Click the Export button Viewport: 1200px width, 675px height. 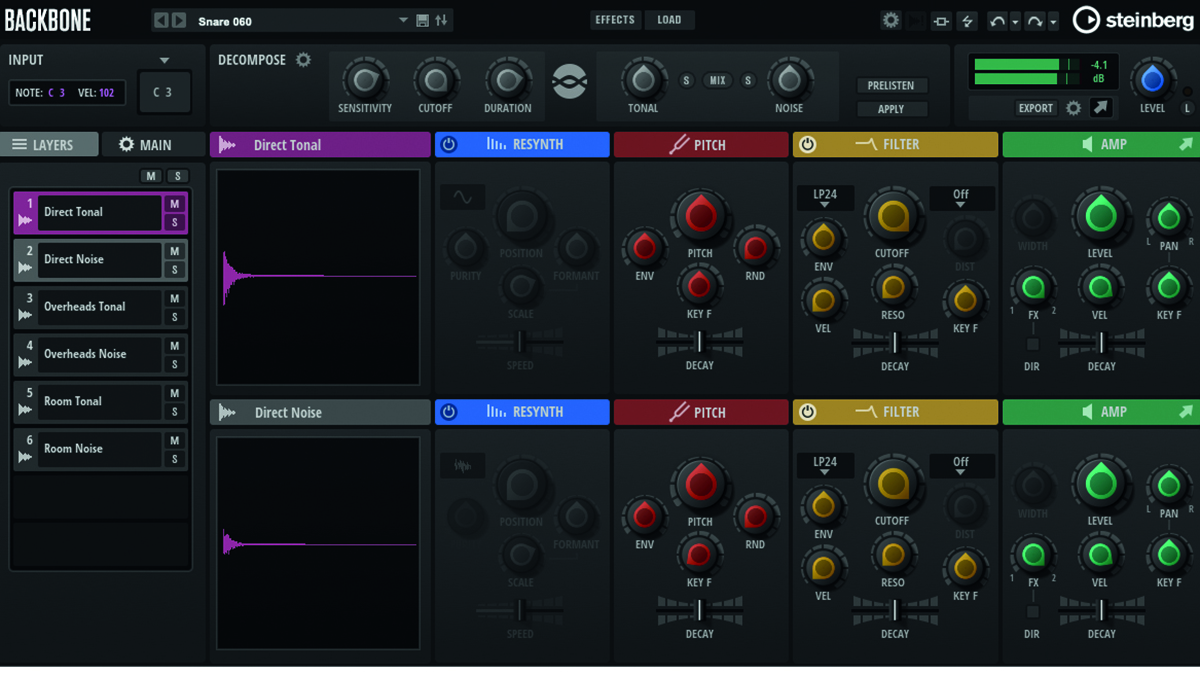[1035, 108]
